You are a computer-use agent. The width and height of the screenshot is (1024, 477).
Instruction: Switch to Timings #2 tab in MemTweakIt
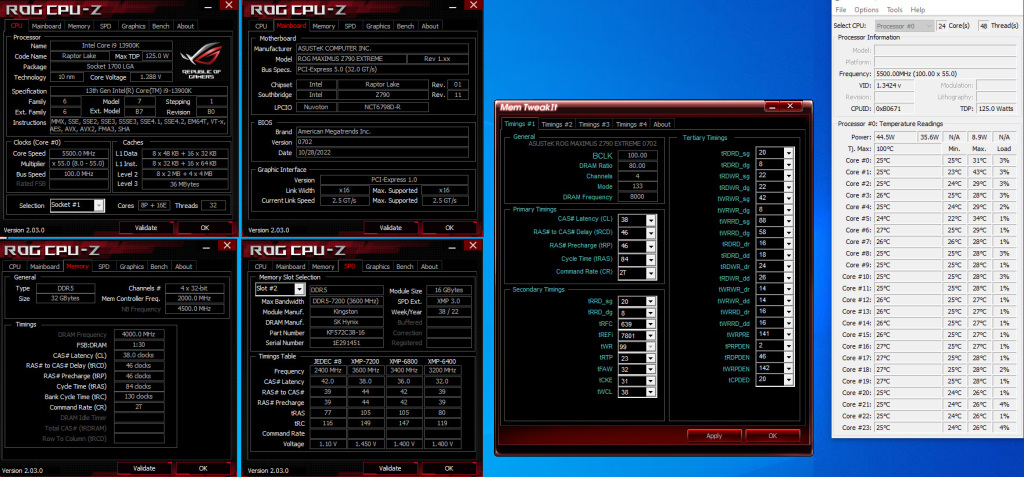tap(556, 124)
